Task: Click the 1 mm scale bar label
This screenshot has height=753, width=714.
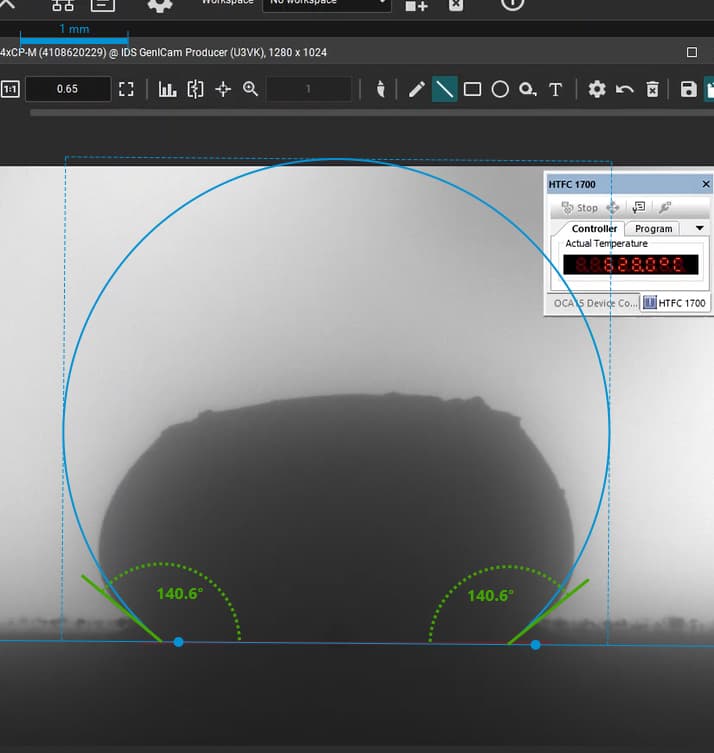Action: (x=74, y=29)
